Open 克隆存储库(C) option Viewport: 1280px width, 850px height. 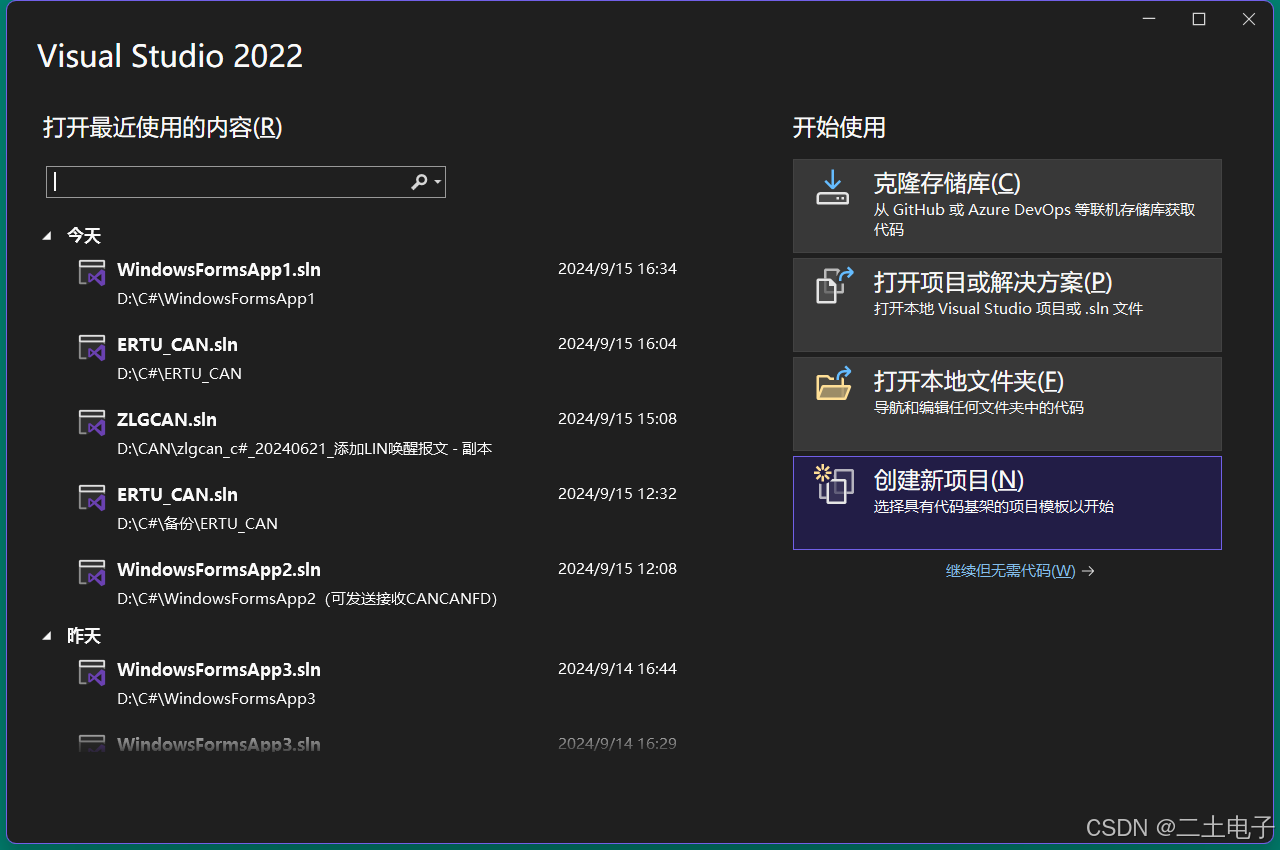tap(1007, 206)
